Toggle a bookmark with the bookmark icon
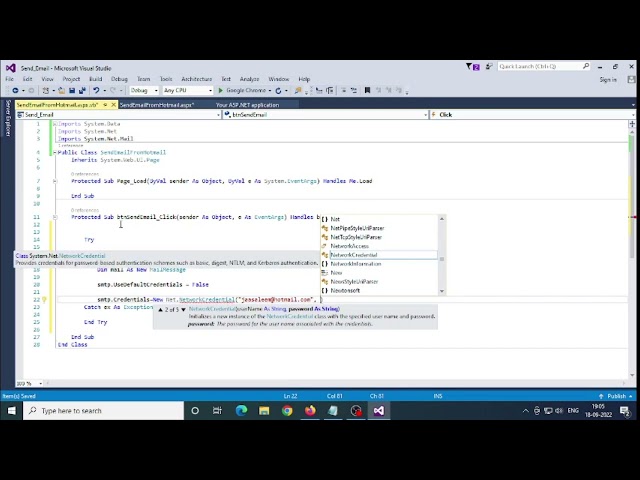Viewport: 640px width, 480px height. point(367,90)
